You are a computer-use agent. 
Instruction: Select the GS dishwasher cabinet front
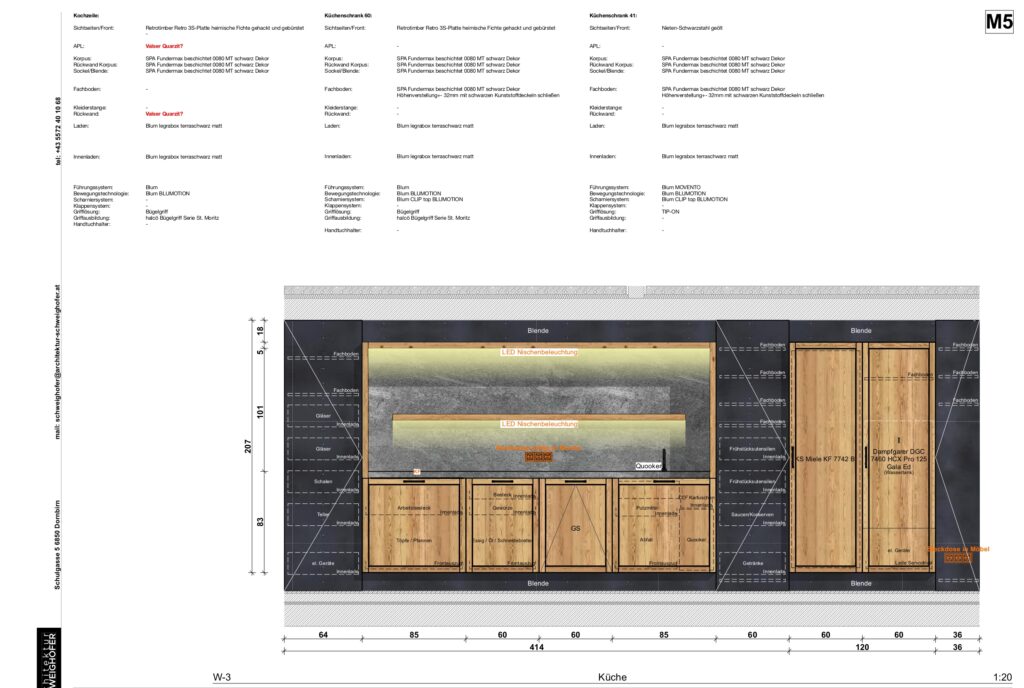coord(575,526)
